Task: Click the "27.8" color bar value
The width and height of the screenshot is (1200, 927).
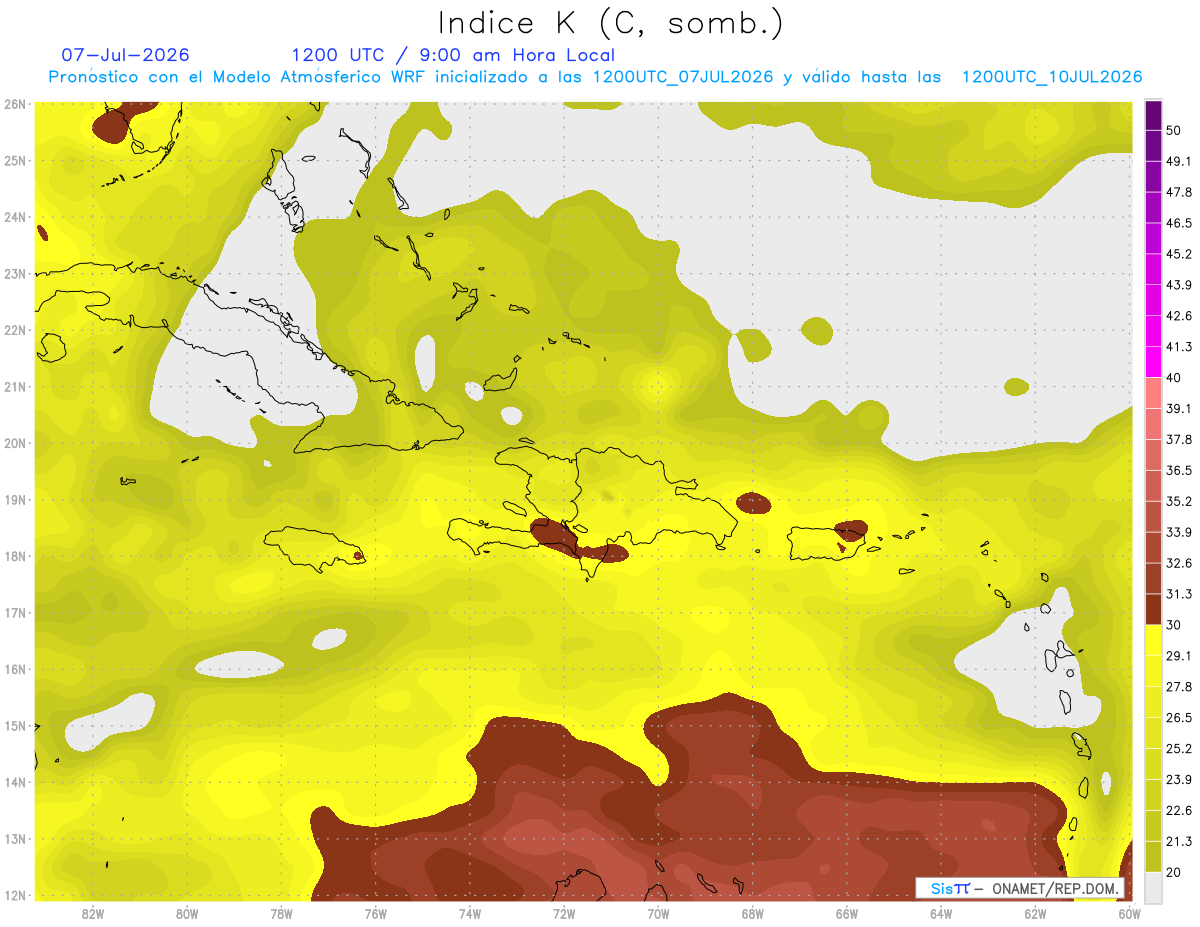Action: pos(1179,686)
